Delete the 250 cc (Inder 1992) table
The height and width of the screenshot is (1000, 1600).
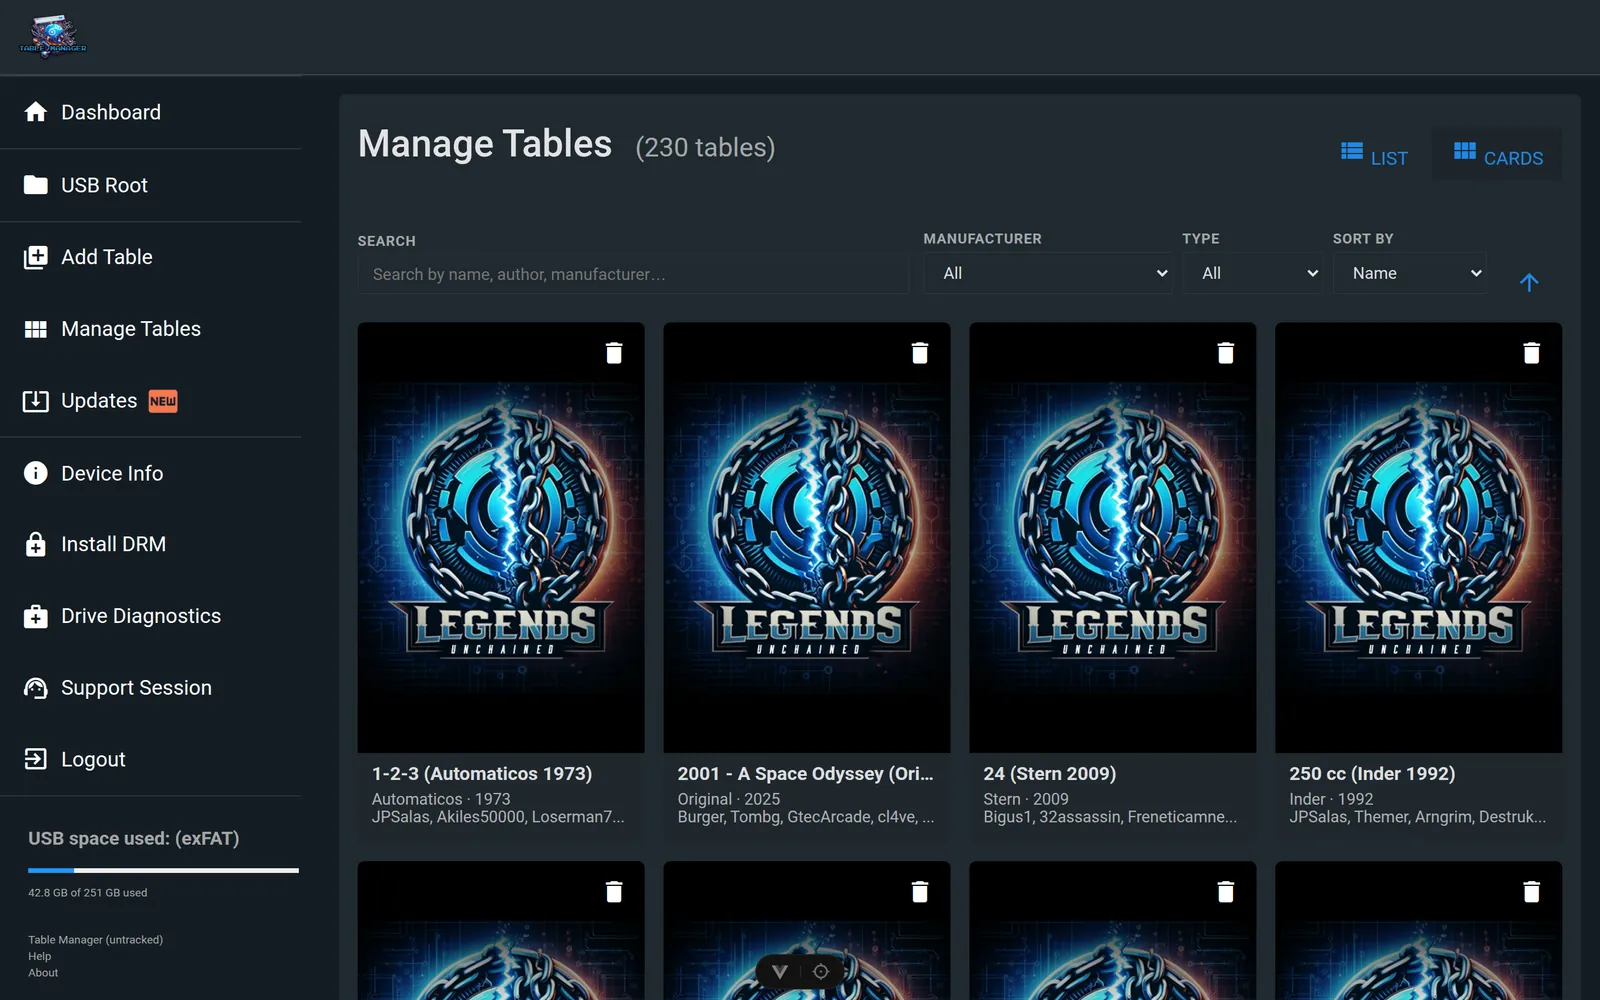1531,353
